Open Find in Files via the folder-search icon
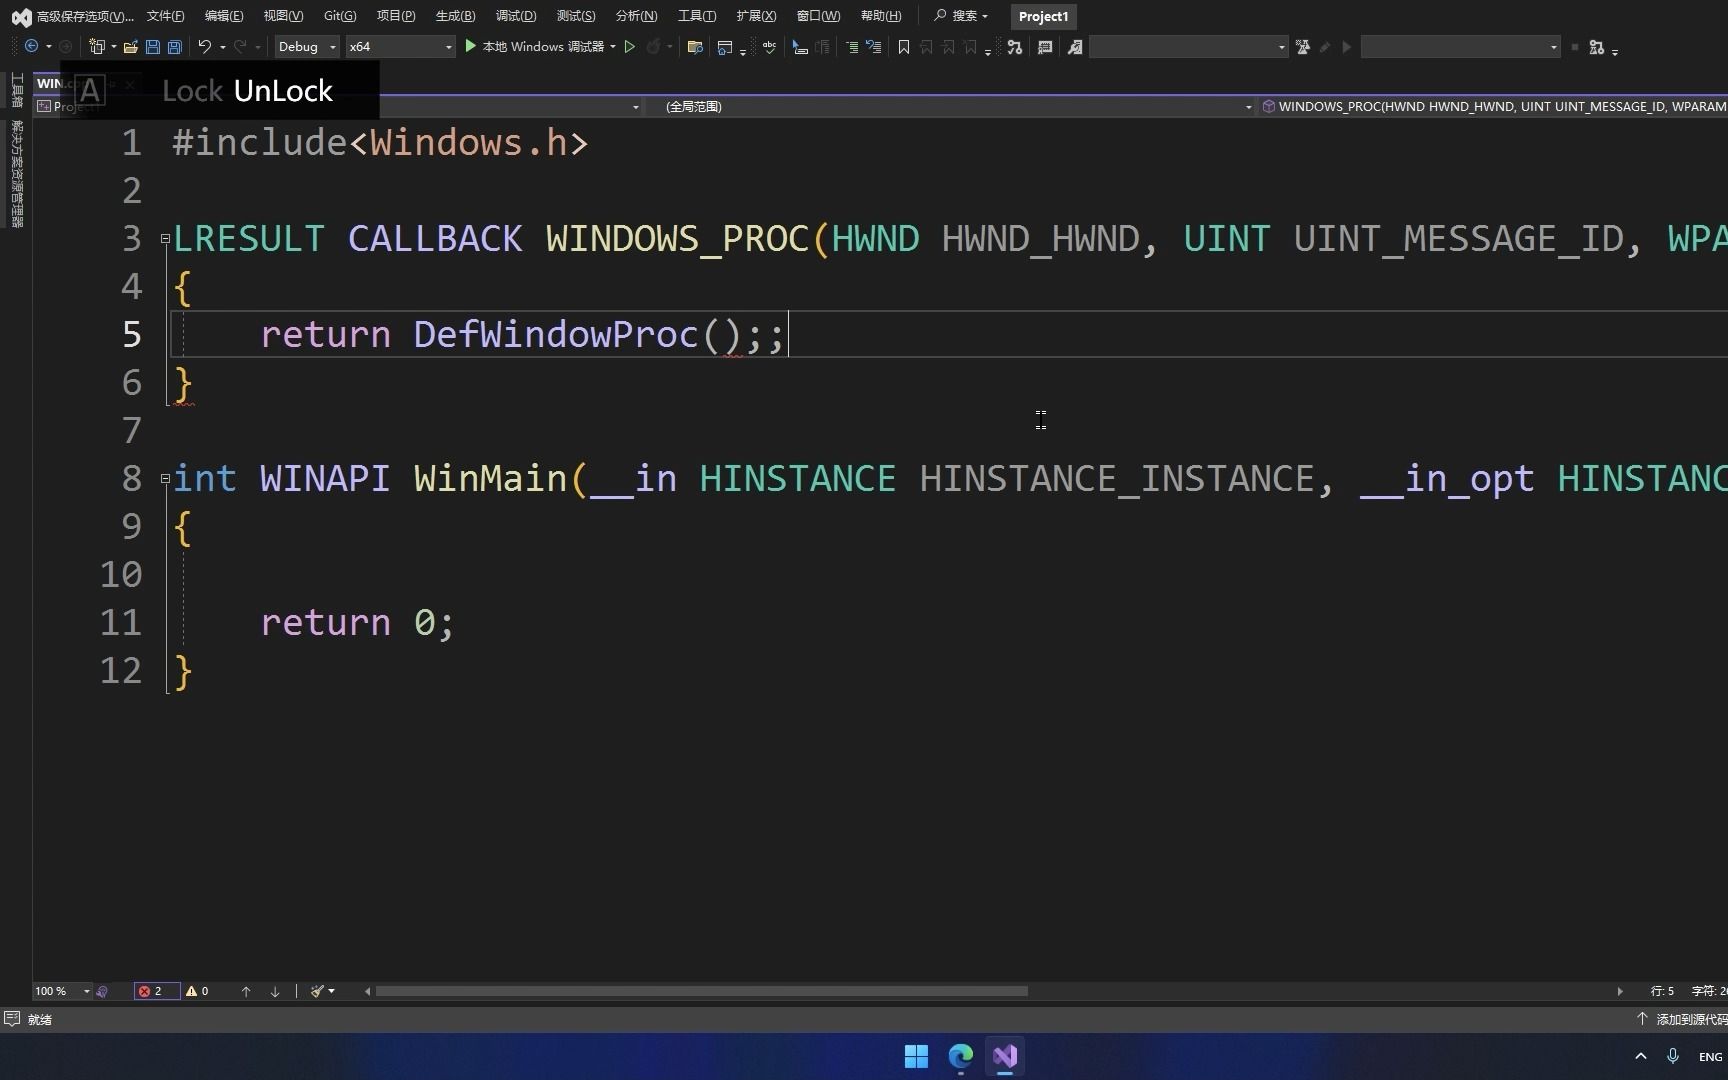1728x1080 pixels. point(695,47)
